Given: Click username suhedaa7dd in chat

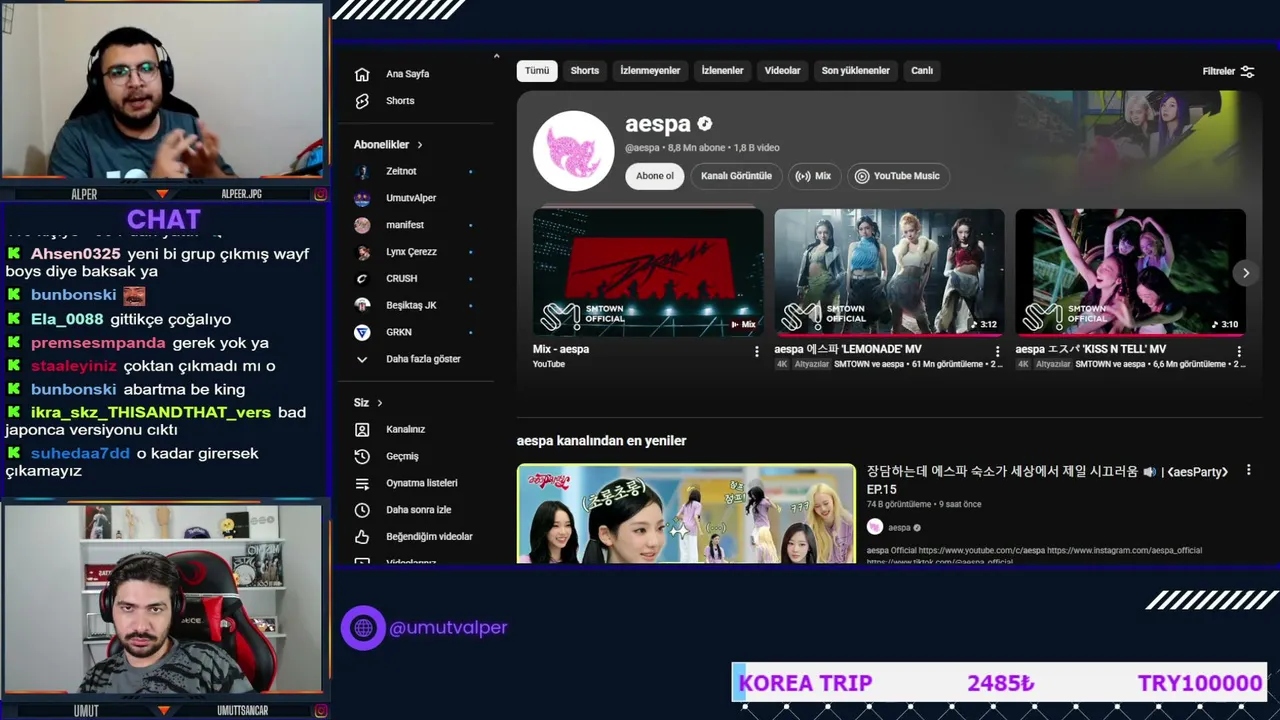Looking at the screenshot, I should [80, 453].
